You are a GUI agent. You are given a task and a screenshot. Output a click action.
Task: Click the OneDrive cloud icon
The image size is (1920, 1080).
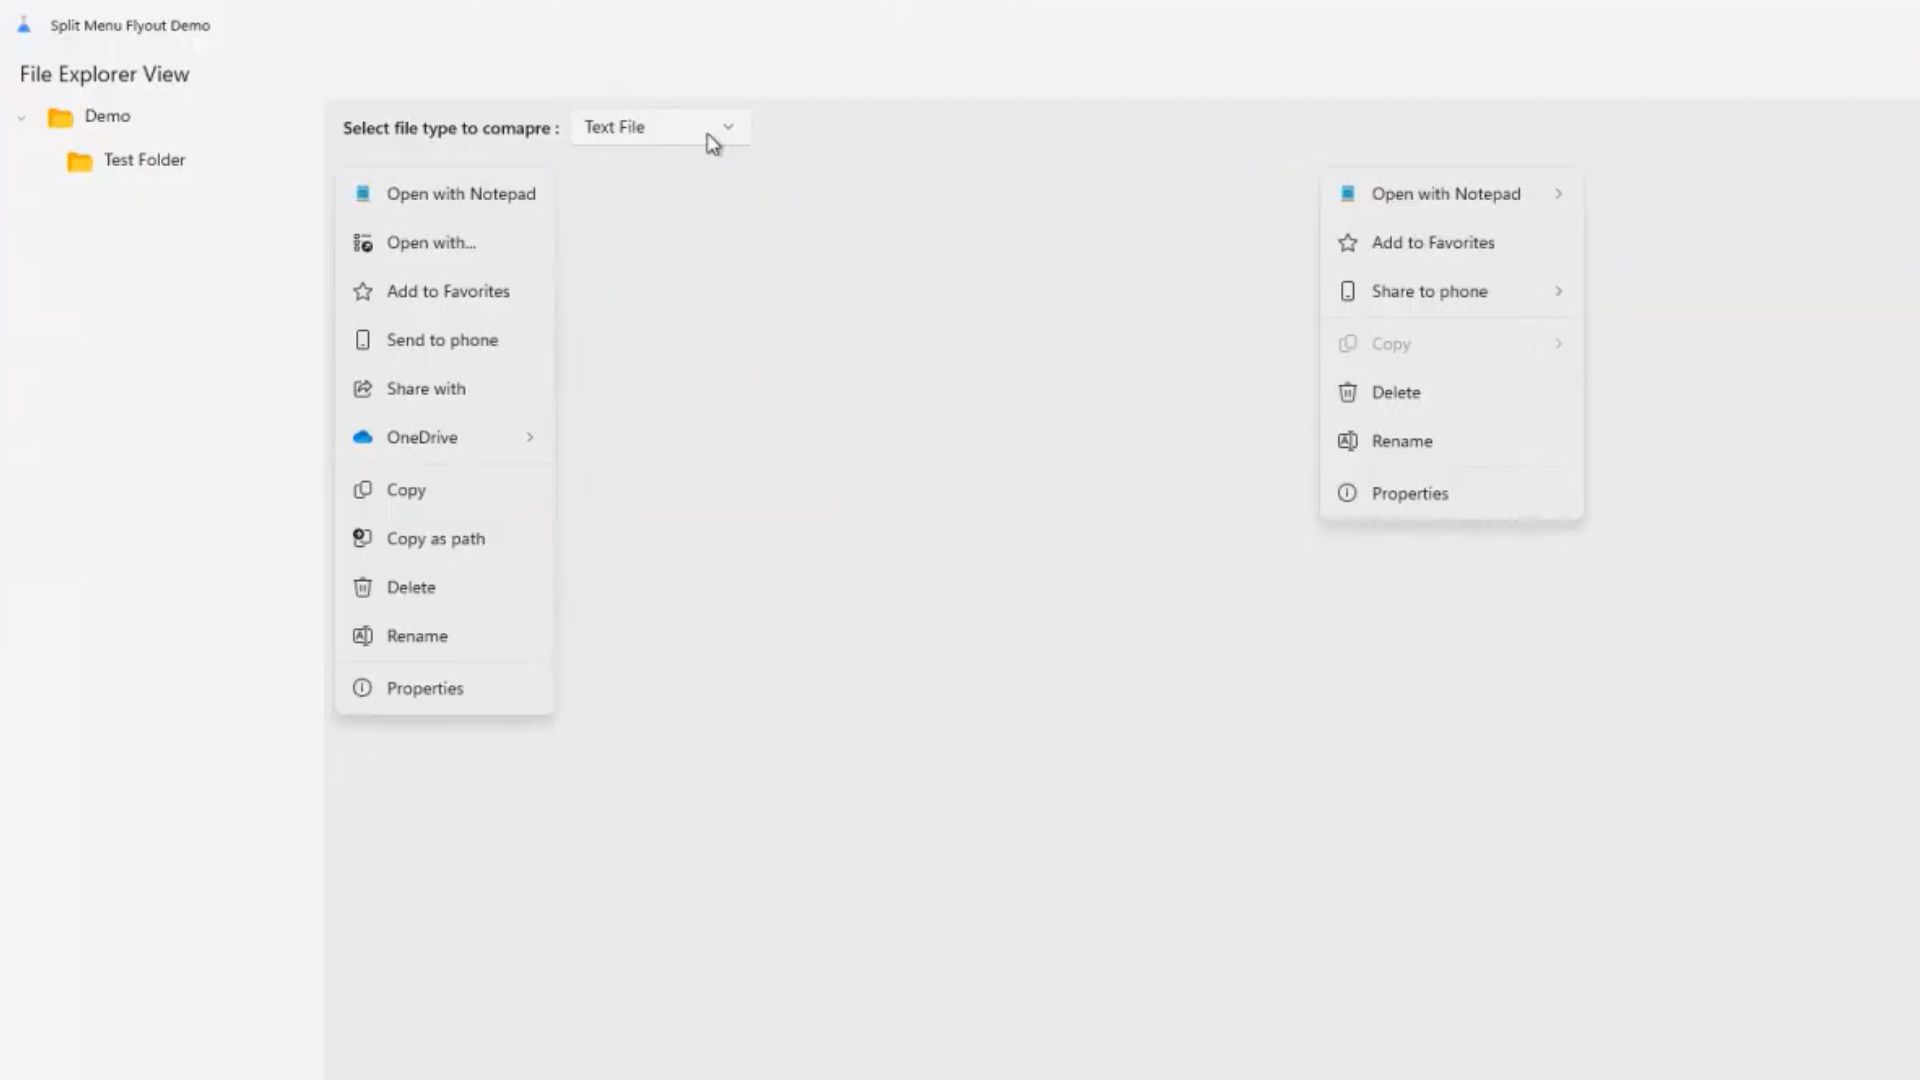(x=363, y=437)
